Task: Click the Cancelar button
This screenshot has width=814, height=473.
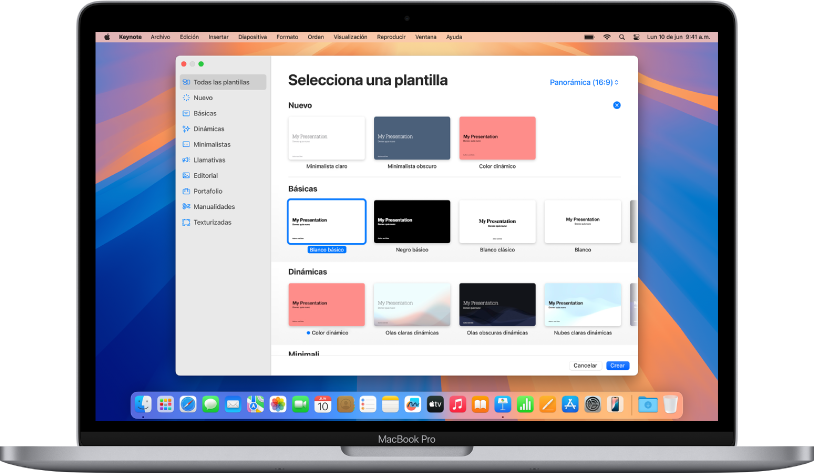Action: point(585,366)
